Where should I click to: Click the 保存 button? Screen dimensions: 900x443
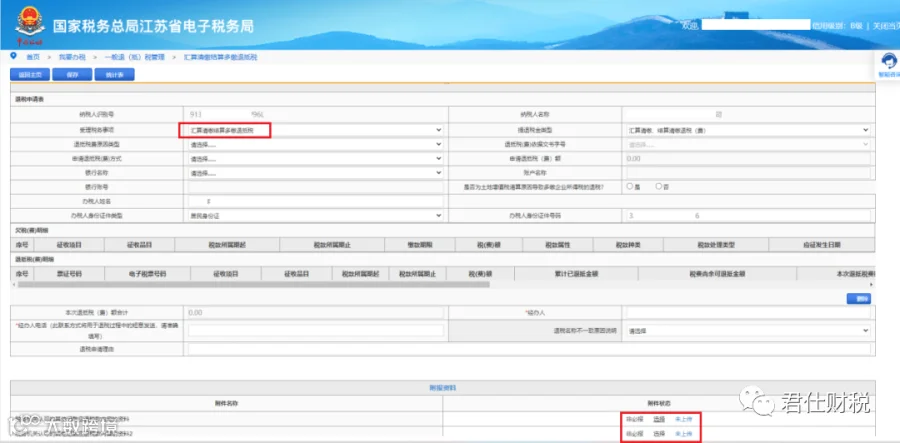click(72, 75)
